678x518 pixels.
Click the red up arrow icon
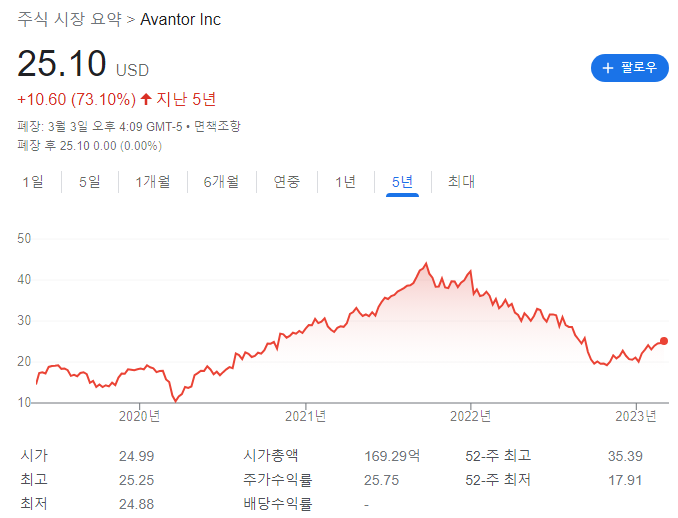click(146, 99)
